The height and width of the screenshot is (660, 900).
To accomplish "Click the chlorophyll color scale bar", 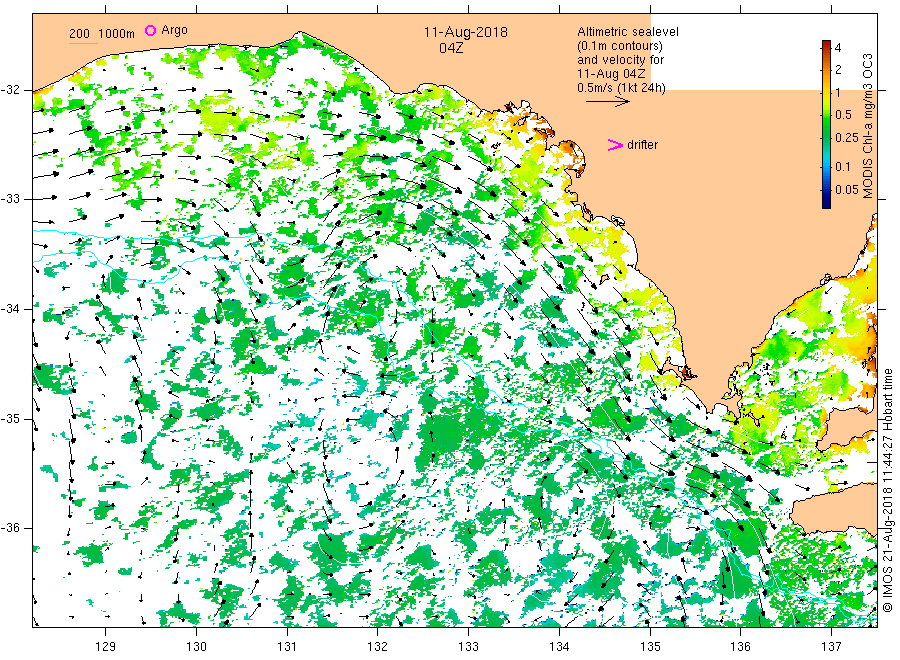I will pos(826,124).
